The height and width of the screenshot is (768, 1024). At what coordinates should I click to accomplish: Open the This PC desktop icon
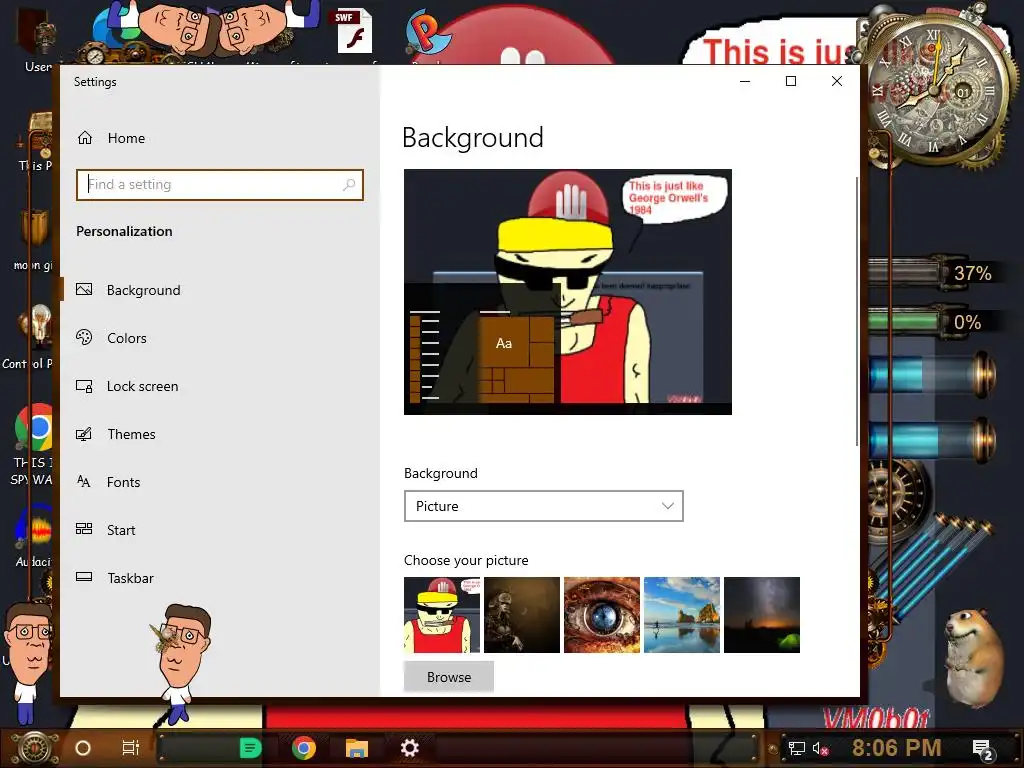tap(35, 142)
